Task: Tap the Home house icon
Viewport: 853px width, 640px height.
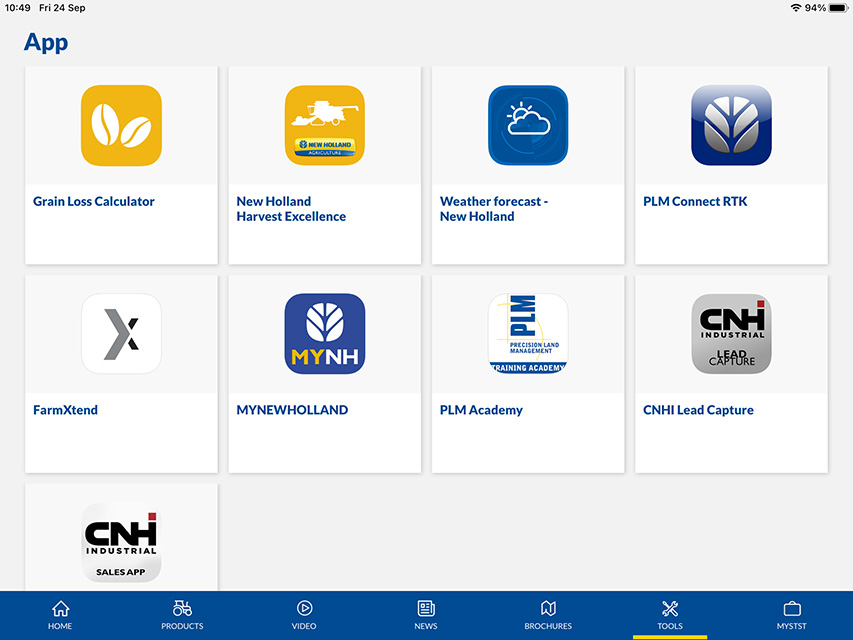Action: coord(60,608)
